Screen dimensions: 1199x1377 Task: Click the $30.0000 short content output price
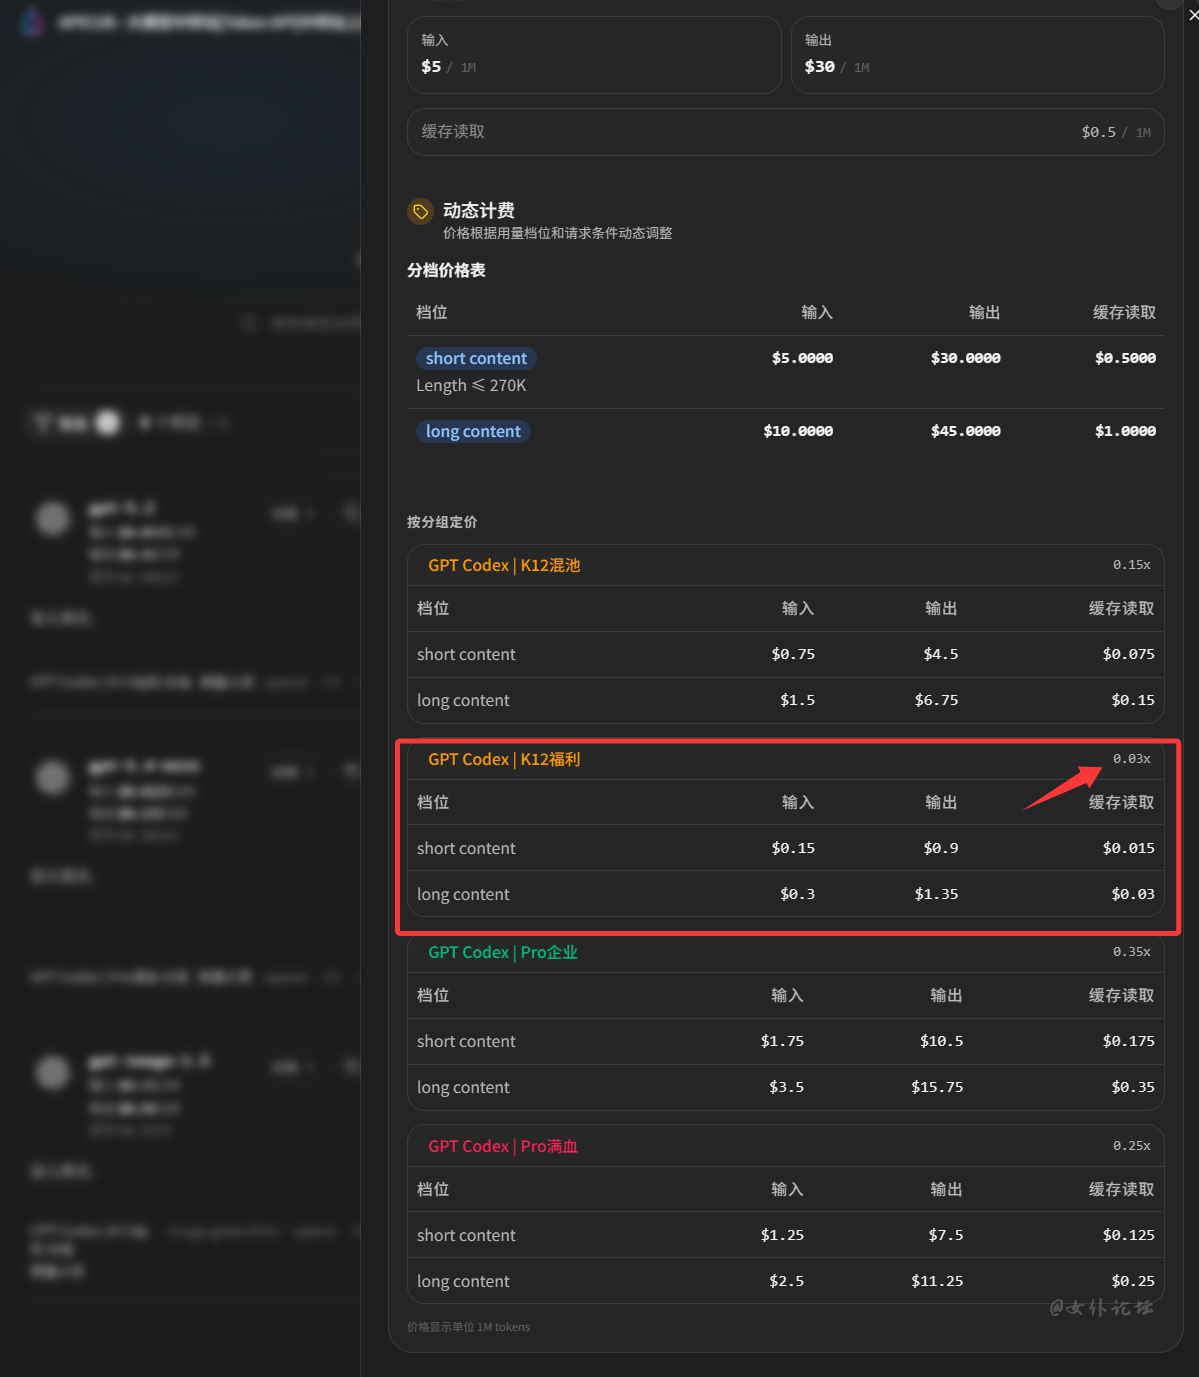(965, 358)
